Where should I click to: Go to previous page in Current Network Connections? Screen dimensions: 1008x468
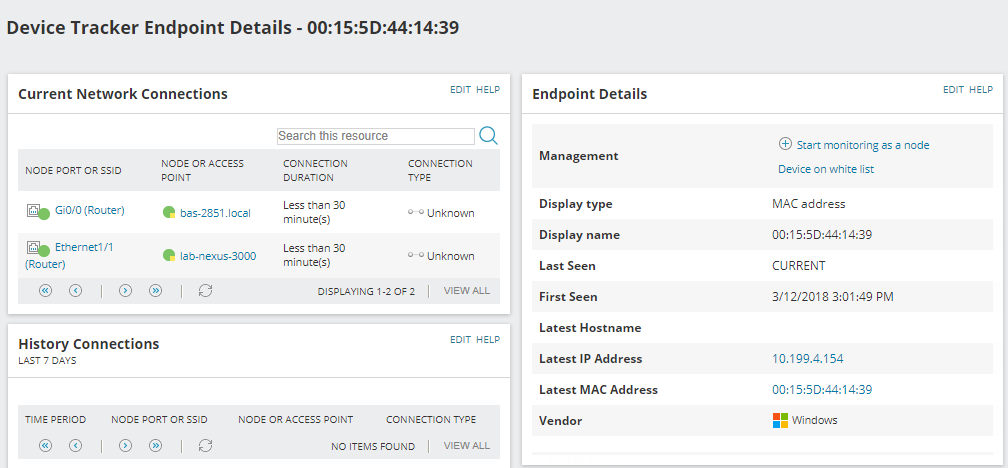point(75,291)
